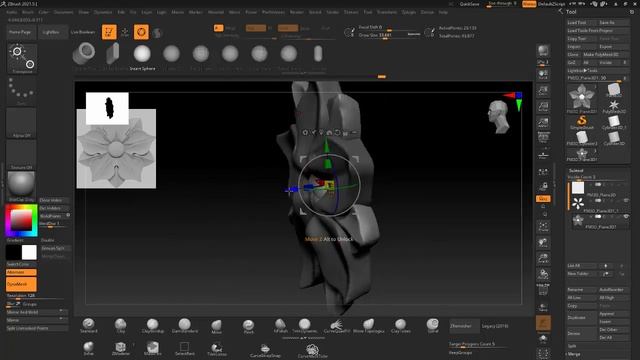640x360 pixels.
Task: Select the CurveMultiTube brush
Action: (x=312, y=350)
